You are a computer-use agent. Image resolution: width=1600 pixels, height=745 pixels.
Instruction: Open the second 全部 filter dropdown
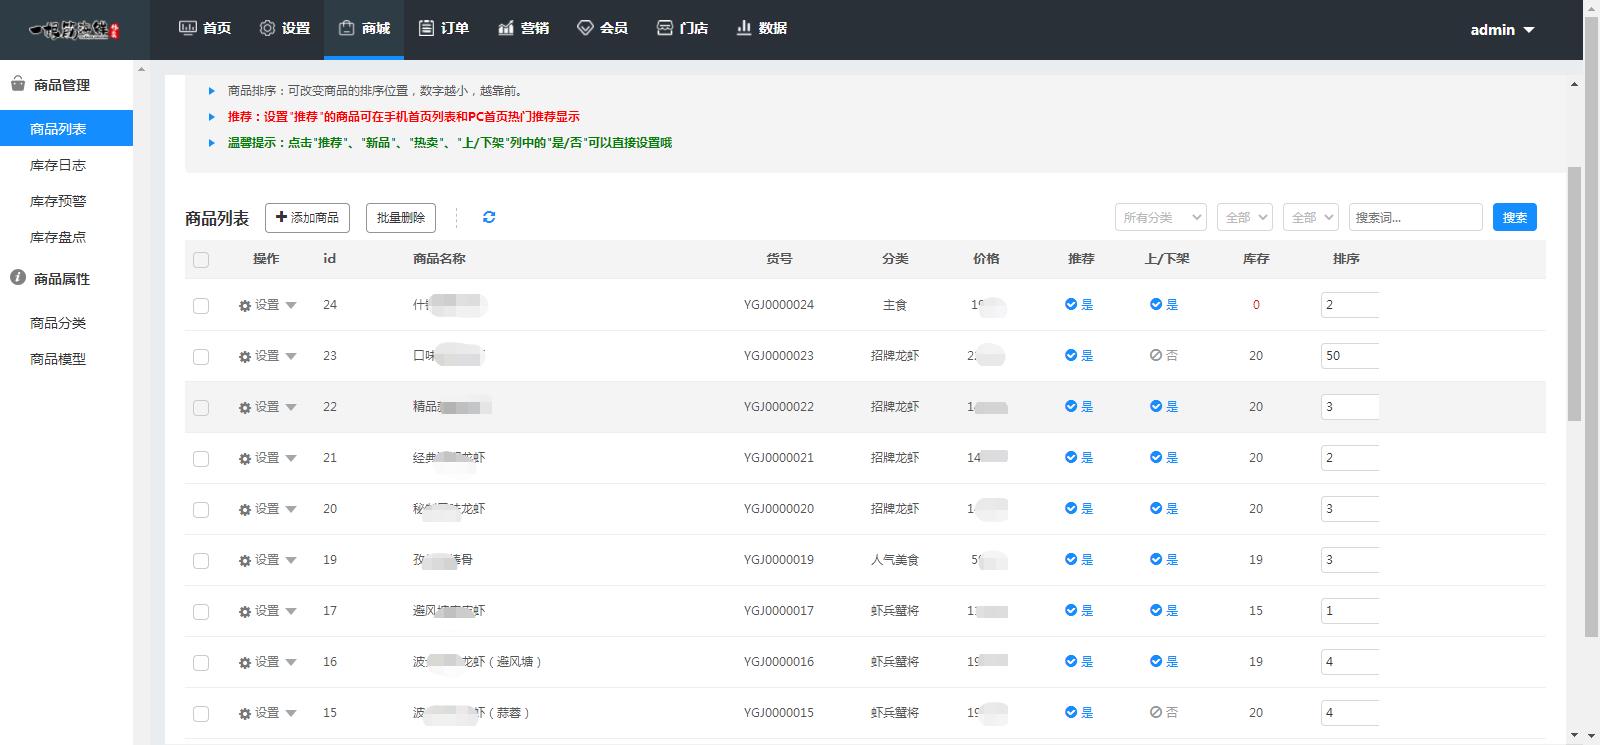[1311, 217]
